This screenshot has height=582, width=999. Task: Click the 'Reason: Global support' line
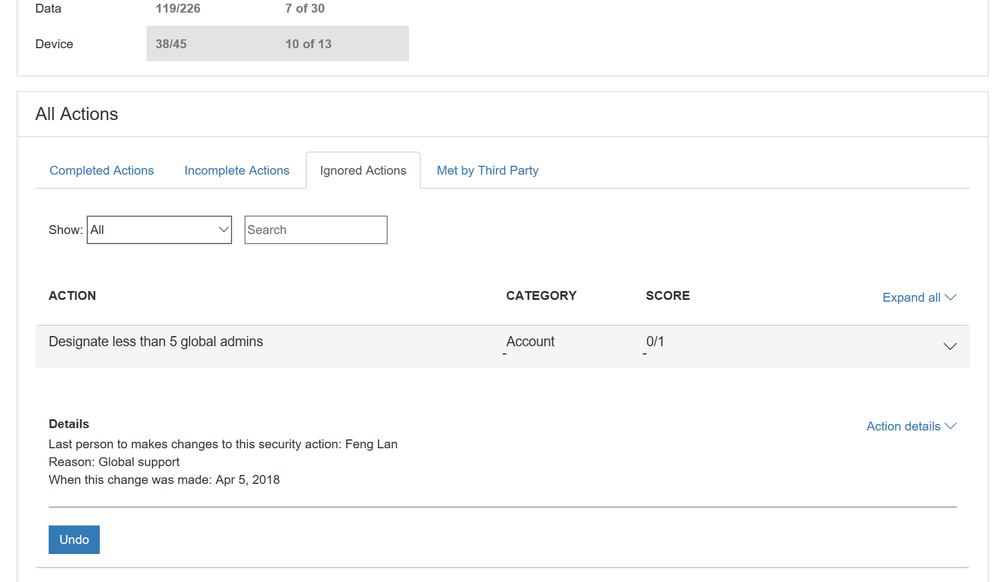point(114,462)
